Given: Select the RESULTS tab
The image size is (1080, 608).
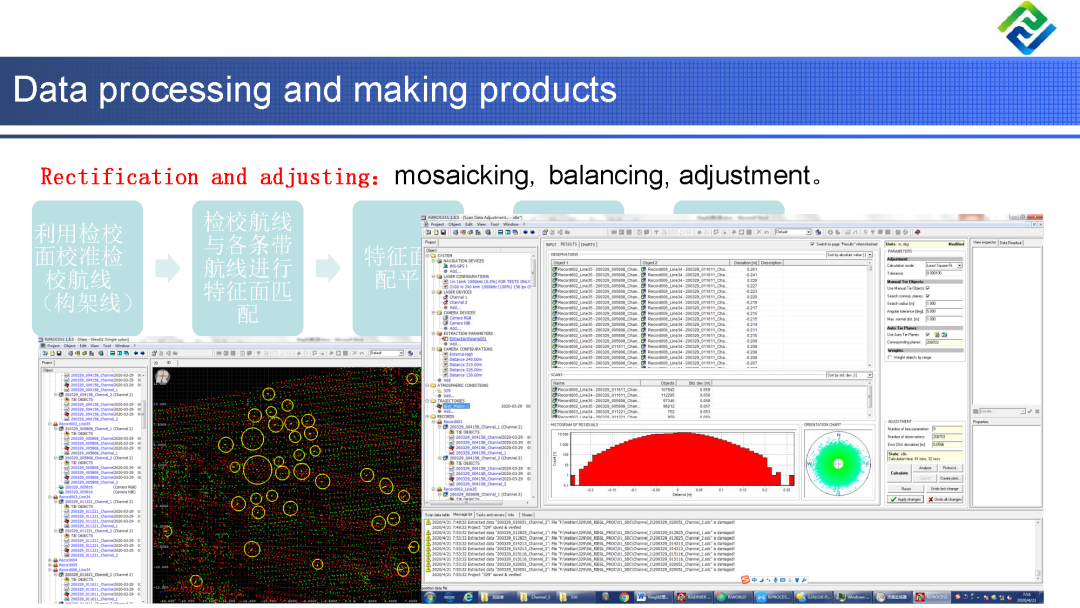Looking at the screenshot, I should pyautogui.click(x=569, y=244).
